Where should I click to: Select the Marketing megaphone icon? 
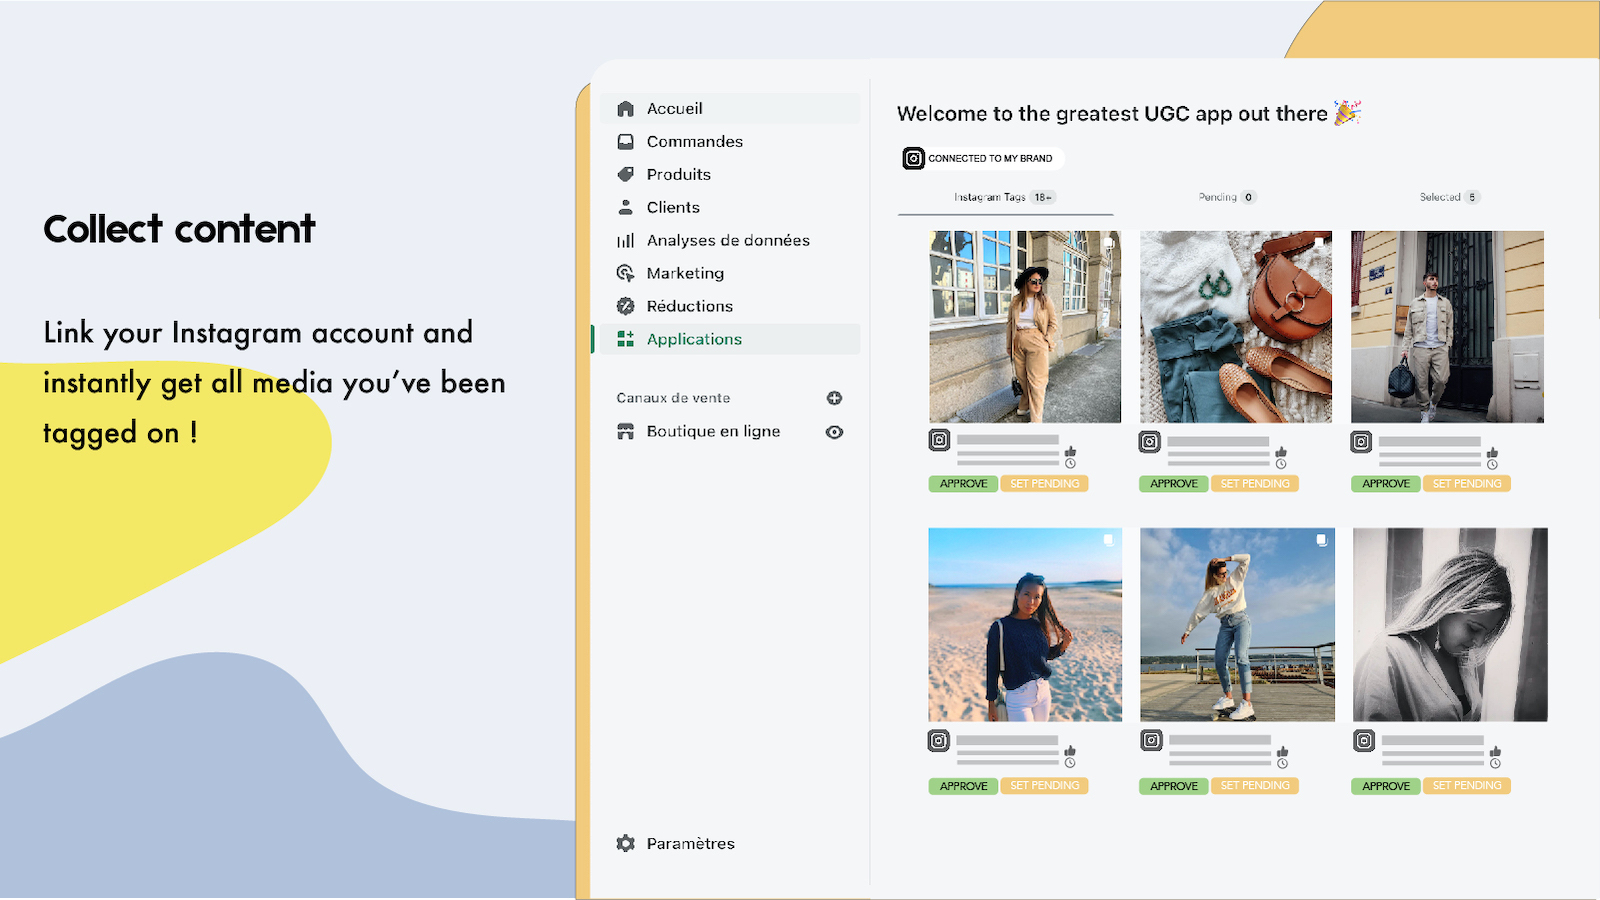626,273
